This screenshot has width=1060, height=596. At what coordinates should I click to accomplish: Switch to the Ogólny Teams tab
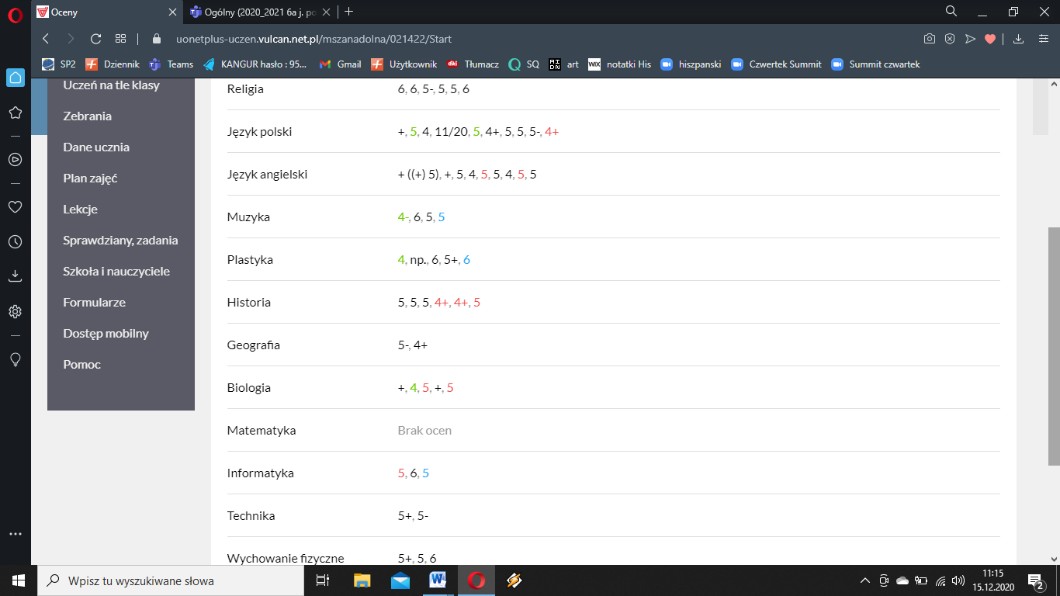258,12
